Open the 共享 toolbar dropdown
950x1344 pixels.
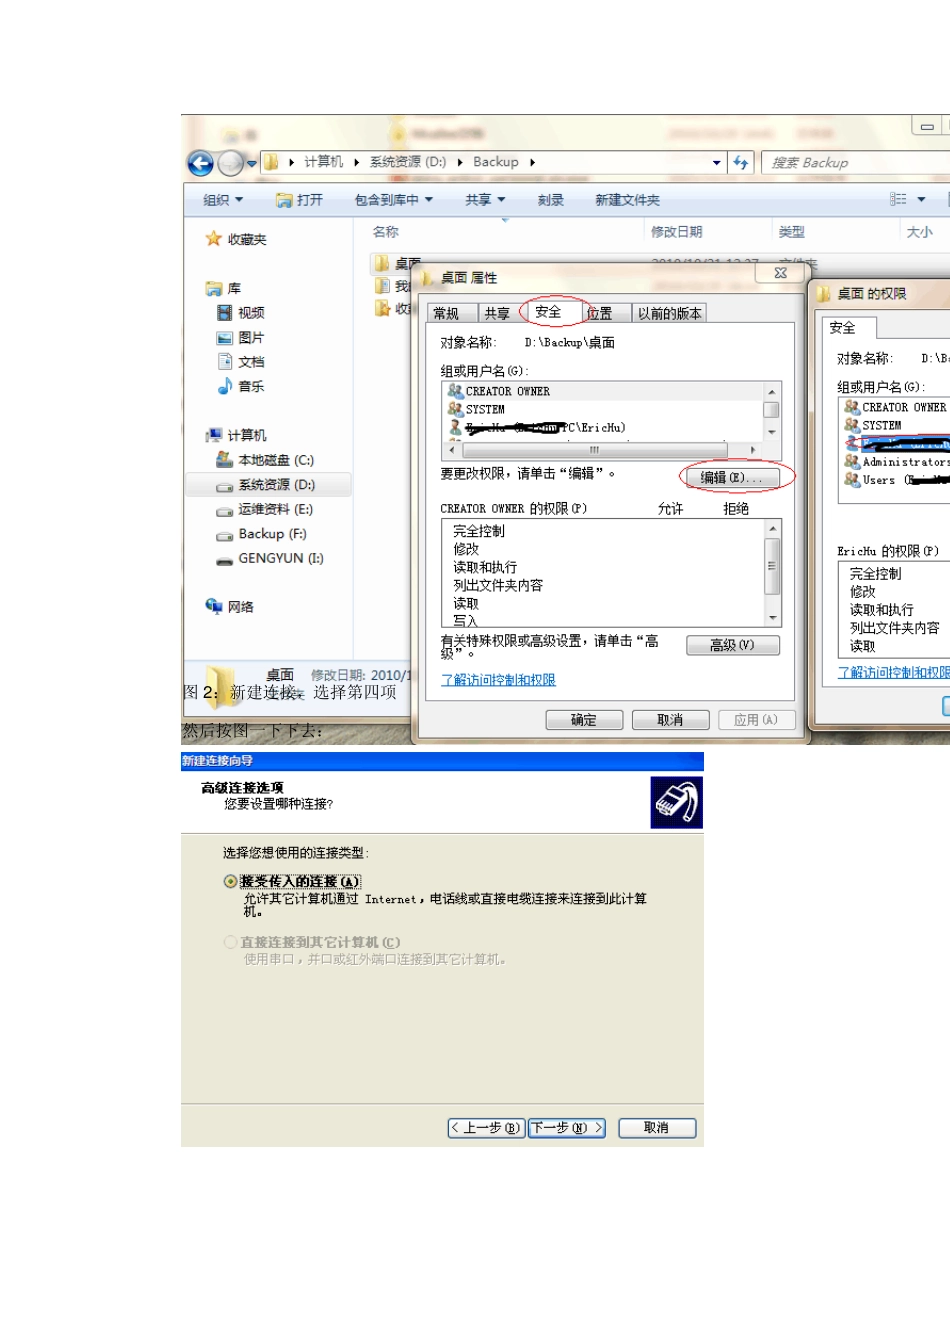(485, 200)
